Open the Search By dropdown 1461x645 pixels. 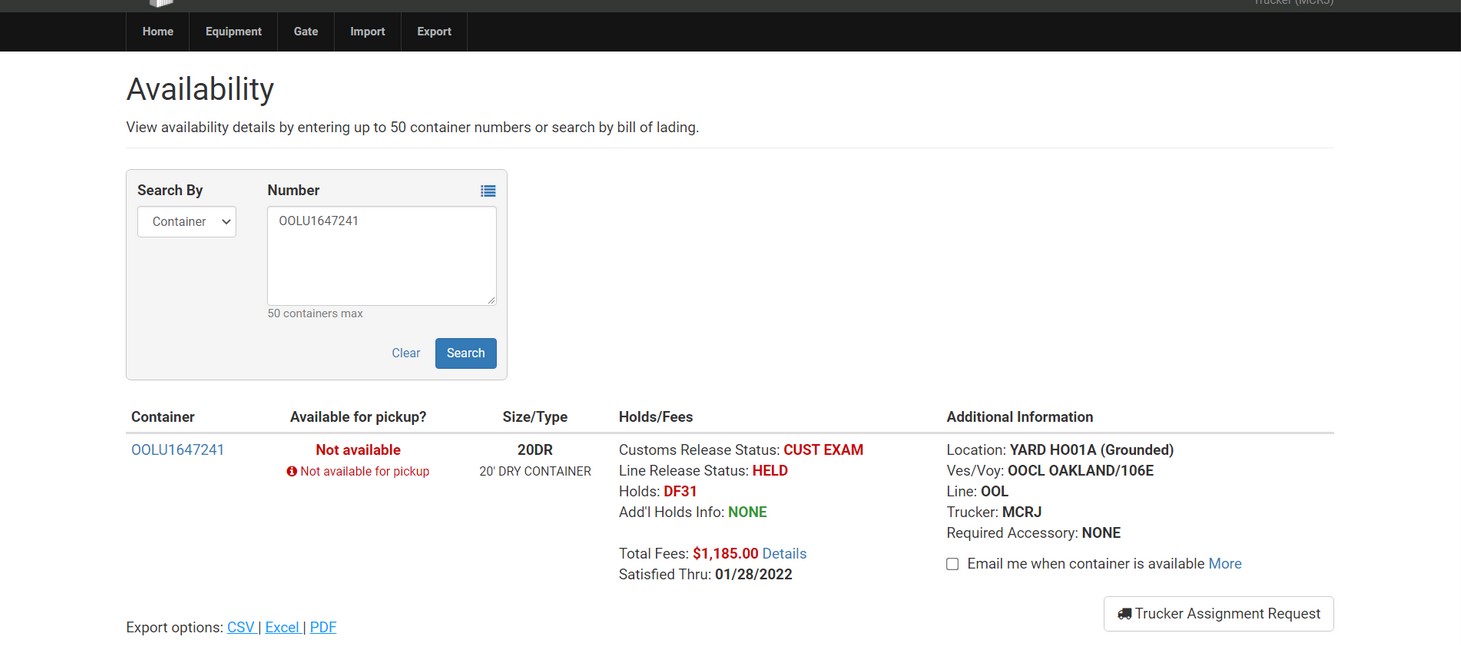186,222
